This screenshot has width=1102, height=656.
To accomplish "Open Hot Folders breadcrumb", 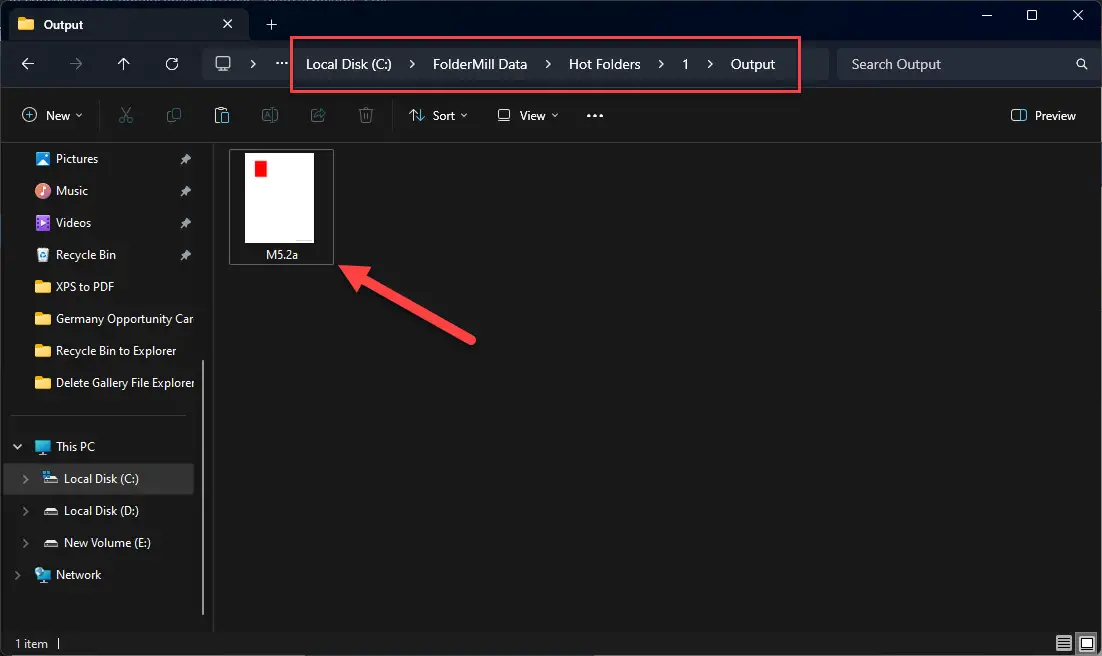I will (604, 64).
